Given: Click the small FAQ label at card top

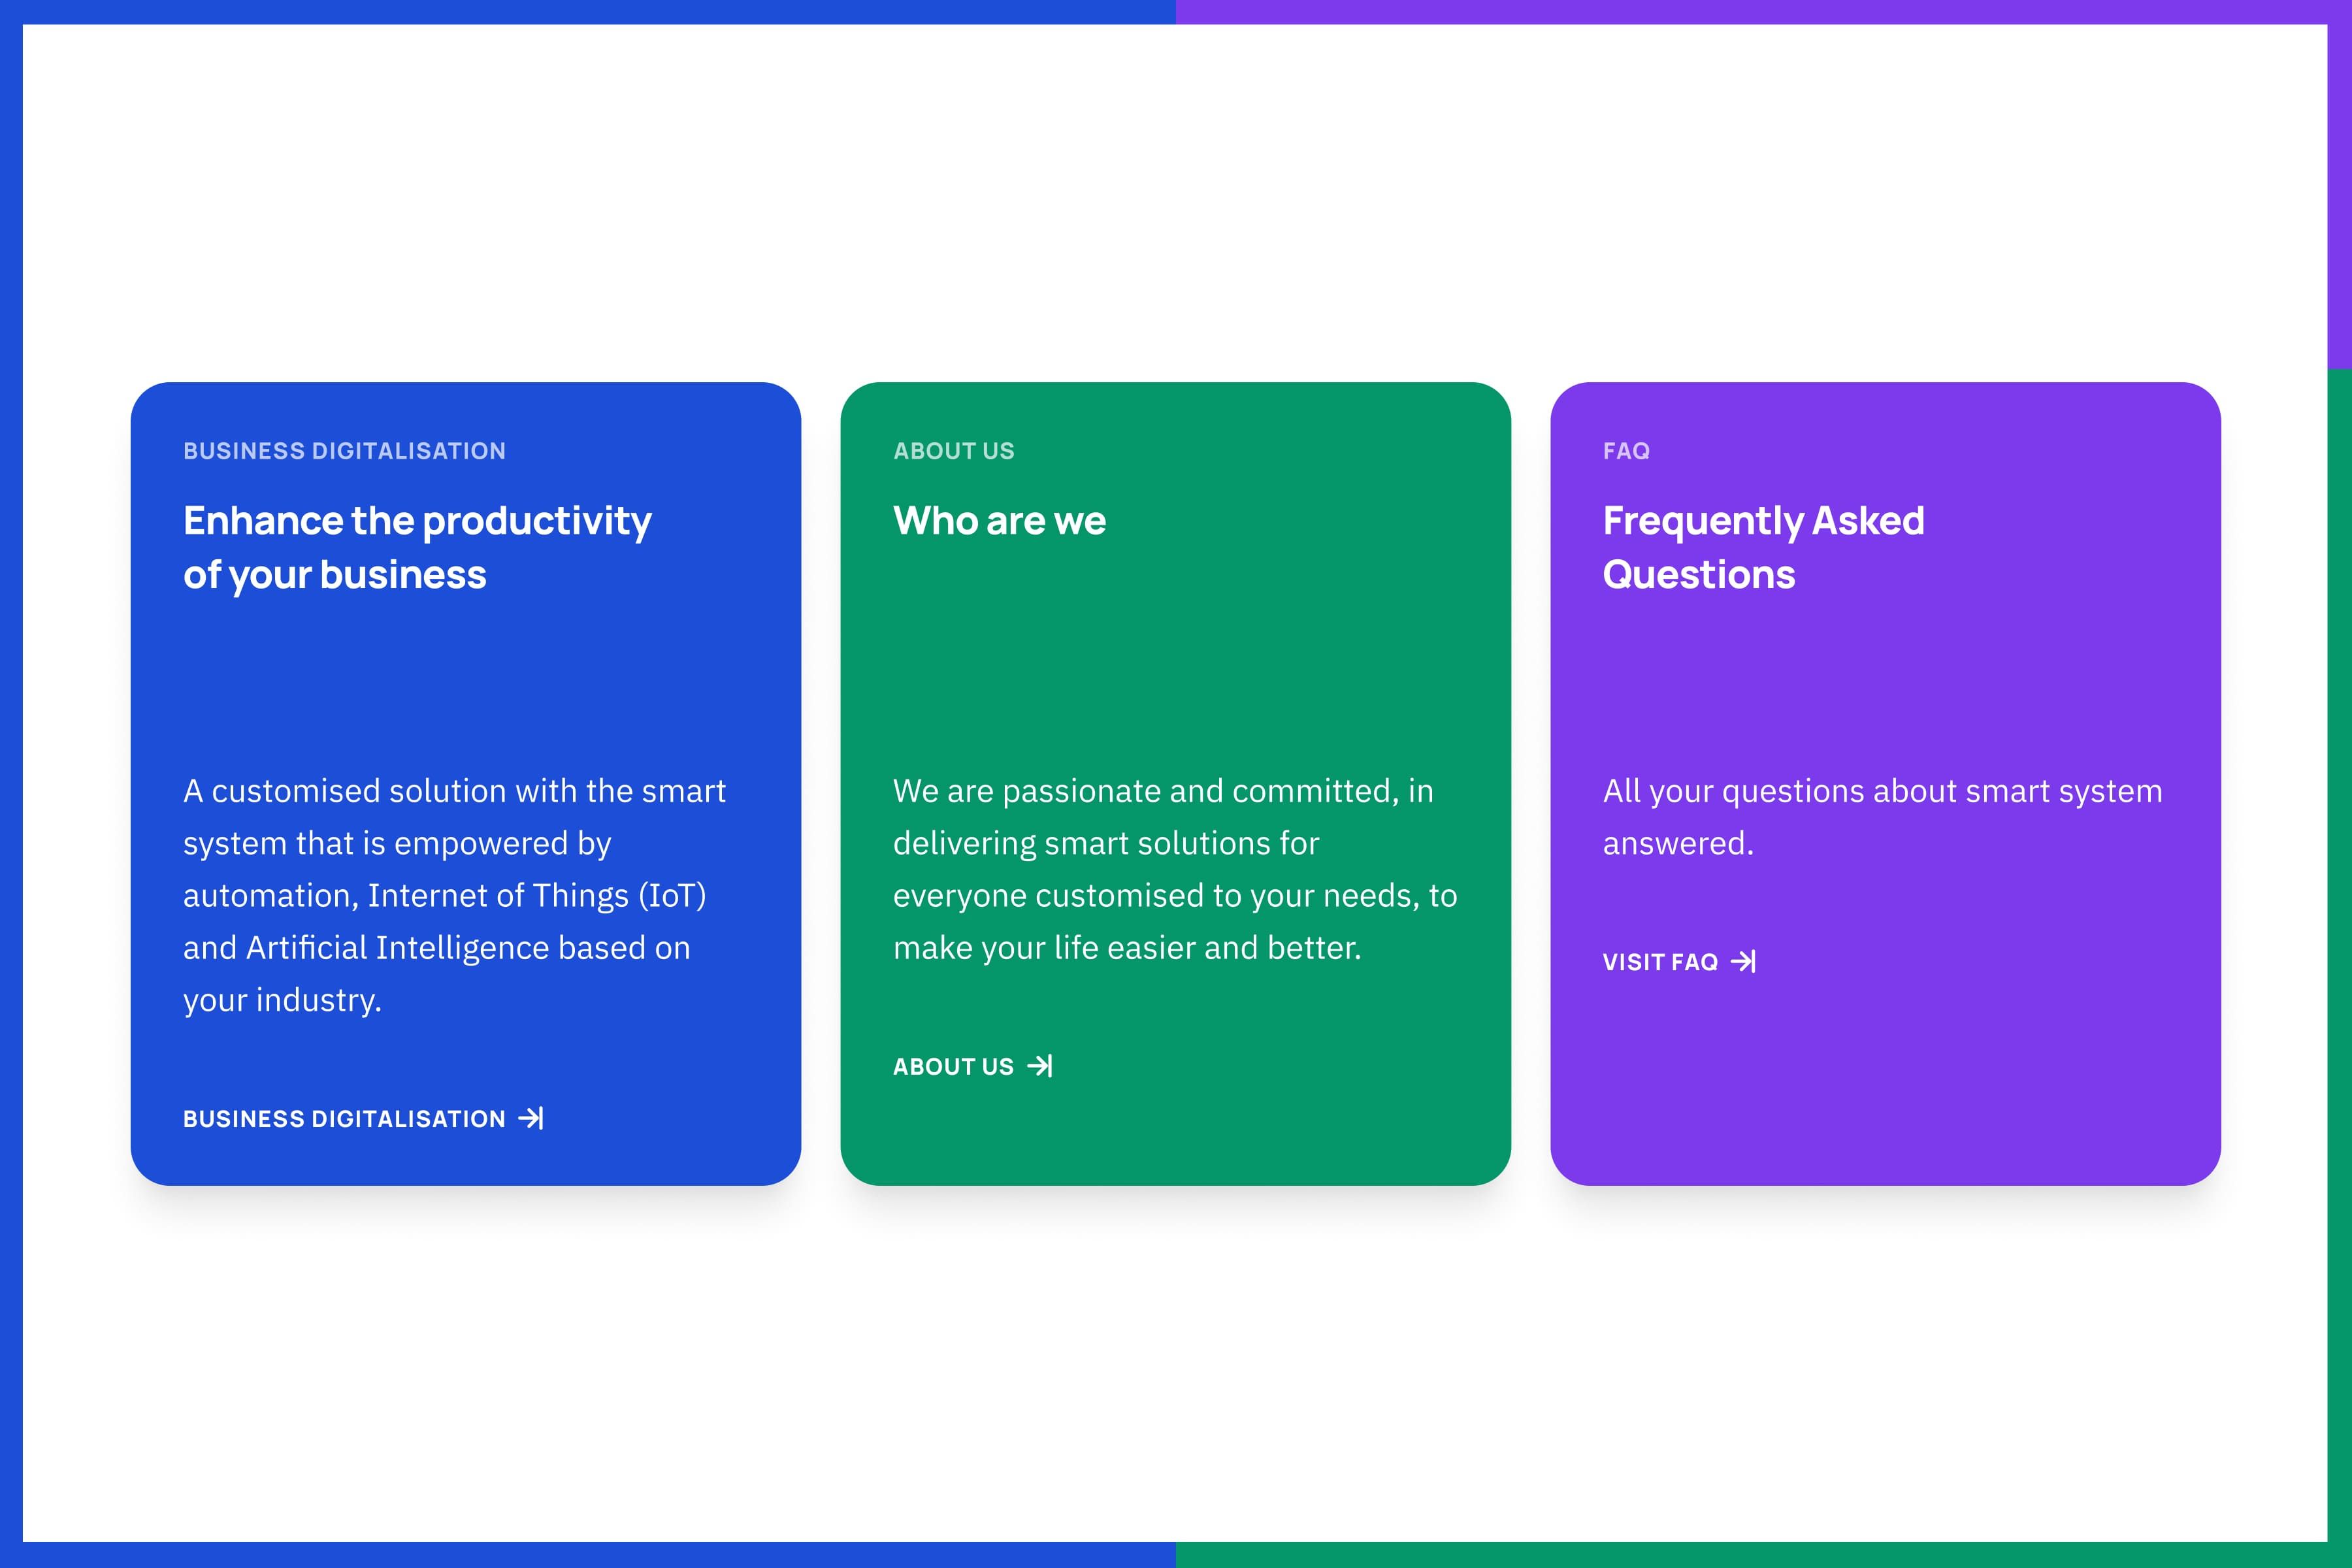Looking at the screenshot, I should pyautogui.click(x=1626, y=451).
